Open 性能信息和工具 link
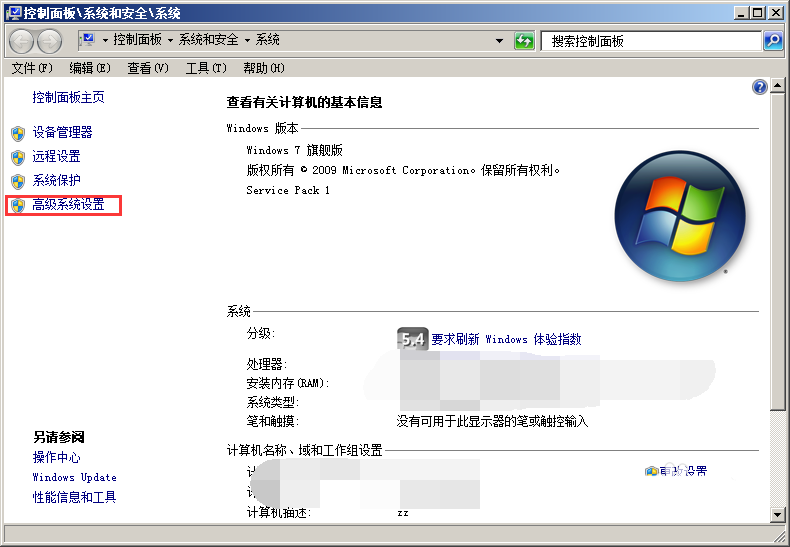 75,497
